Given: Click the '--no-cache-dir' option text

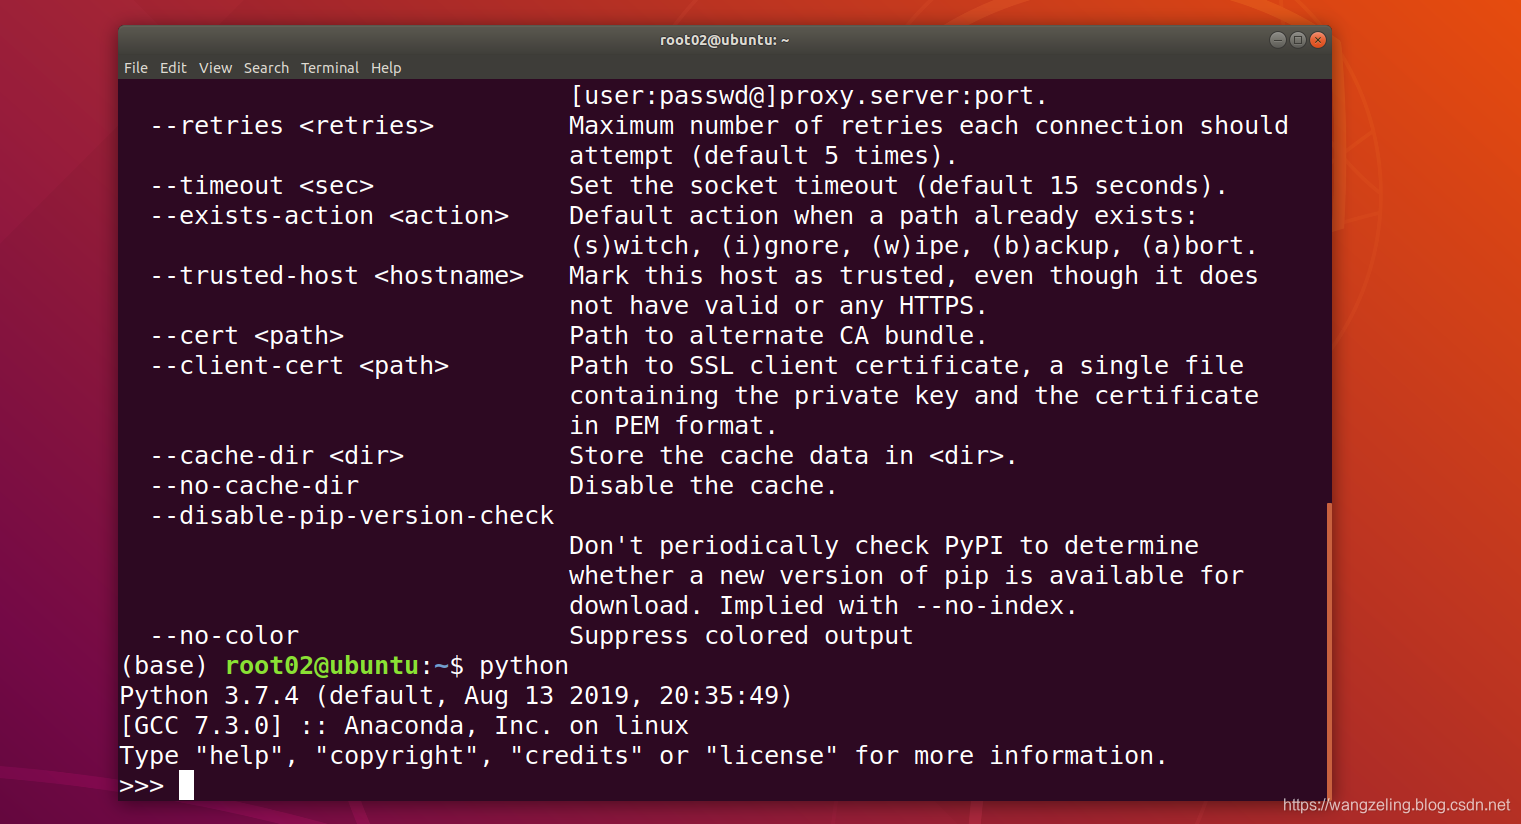Looking at the screenshot, I should [x=255, y=486].
